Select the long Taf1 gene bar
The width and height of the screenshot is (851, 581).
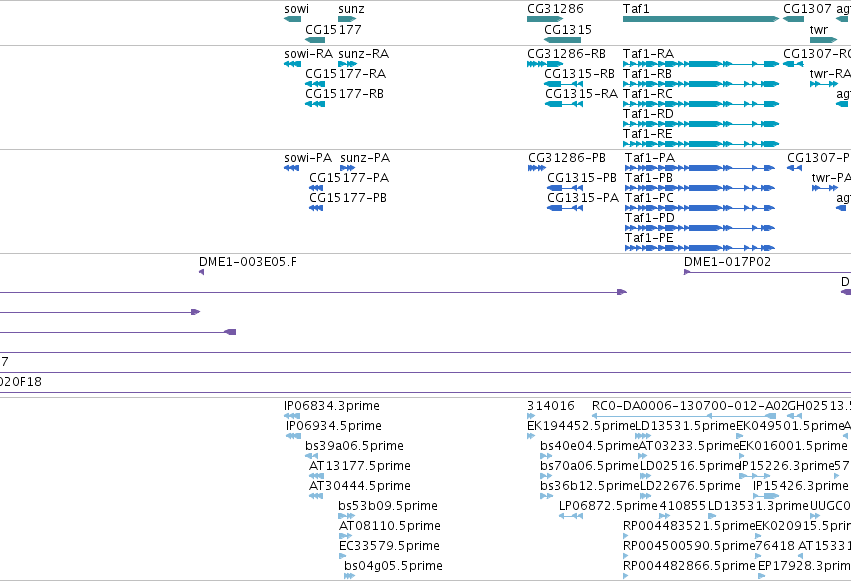[x=701, y=19]
